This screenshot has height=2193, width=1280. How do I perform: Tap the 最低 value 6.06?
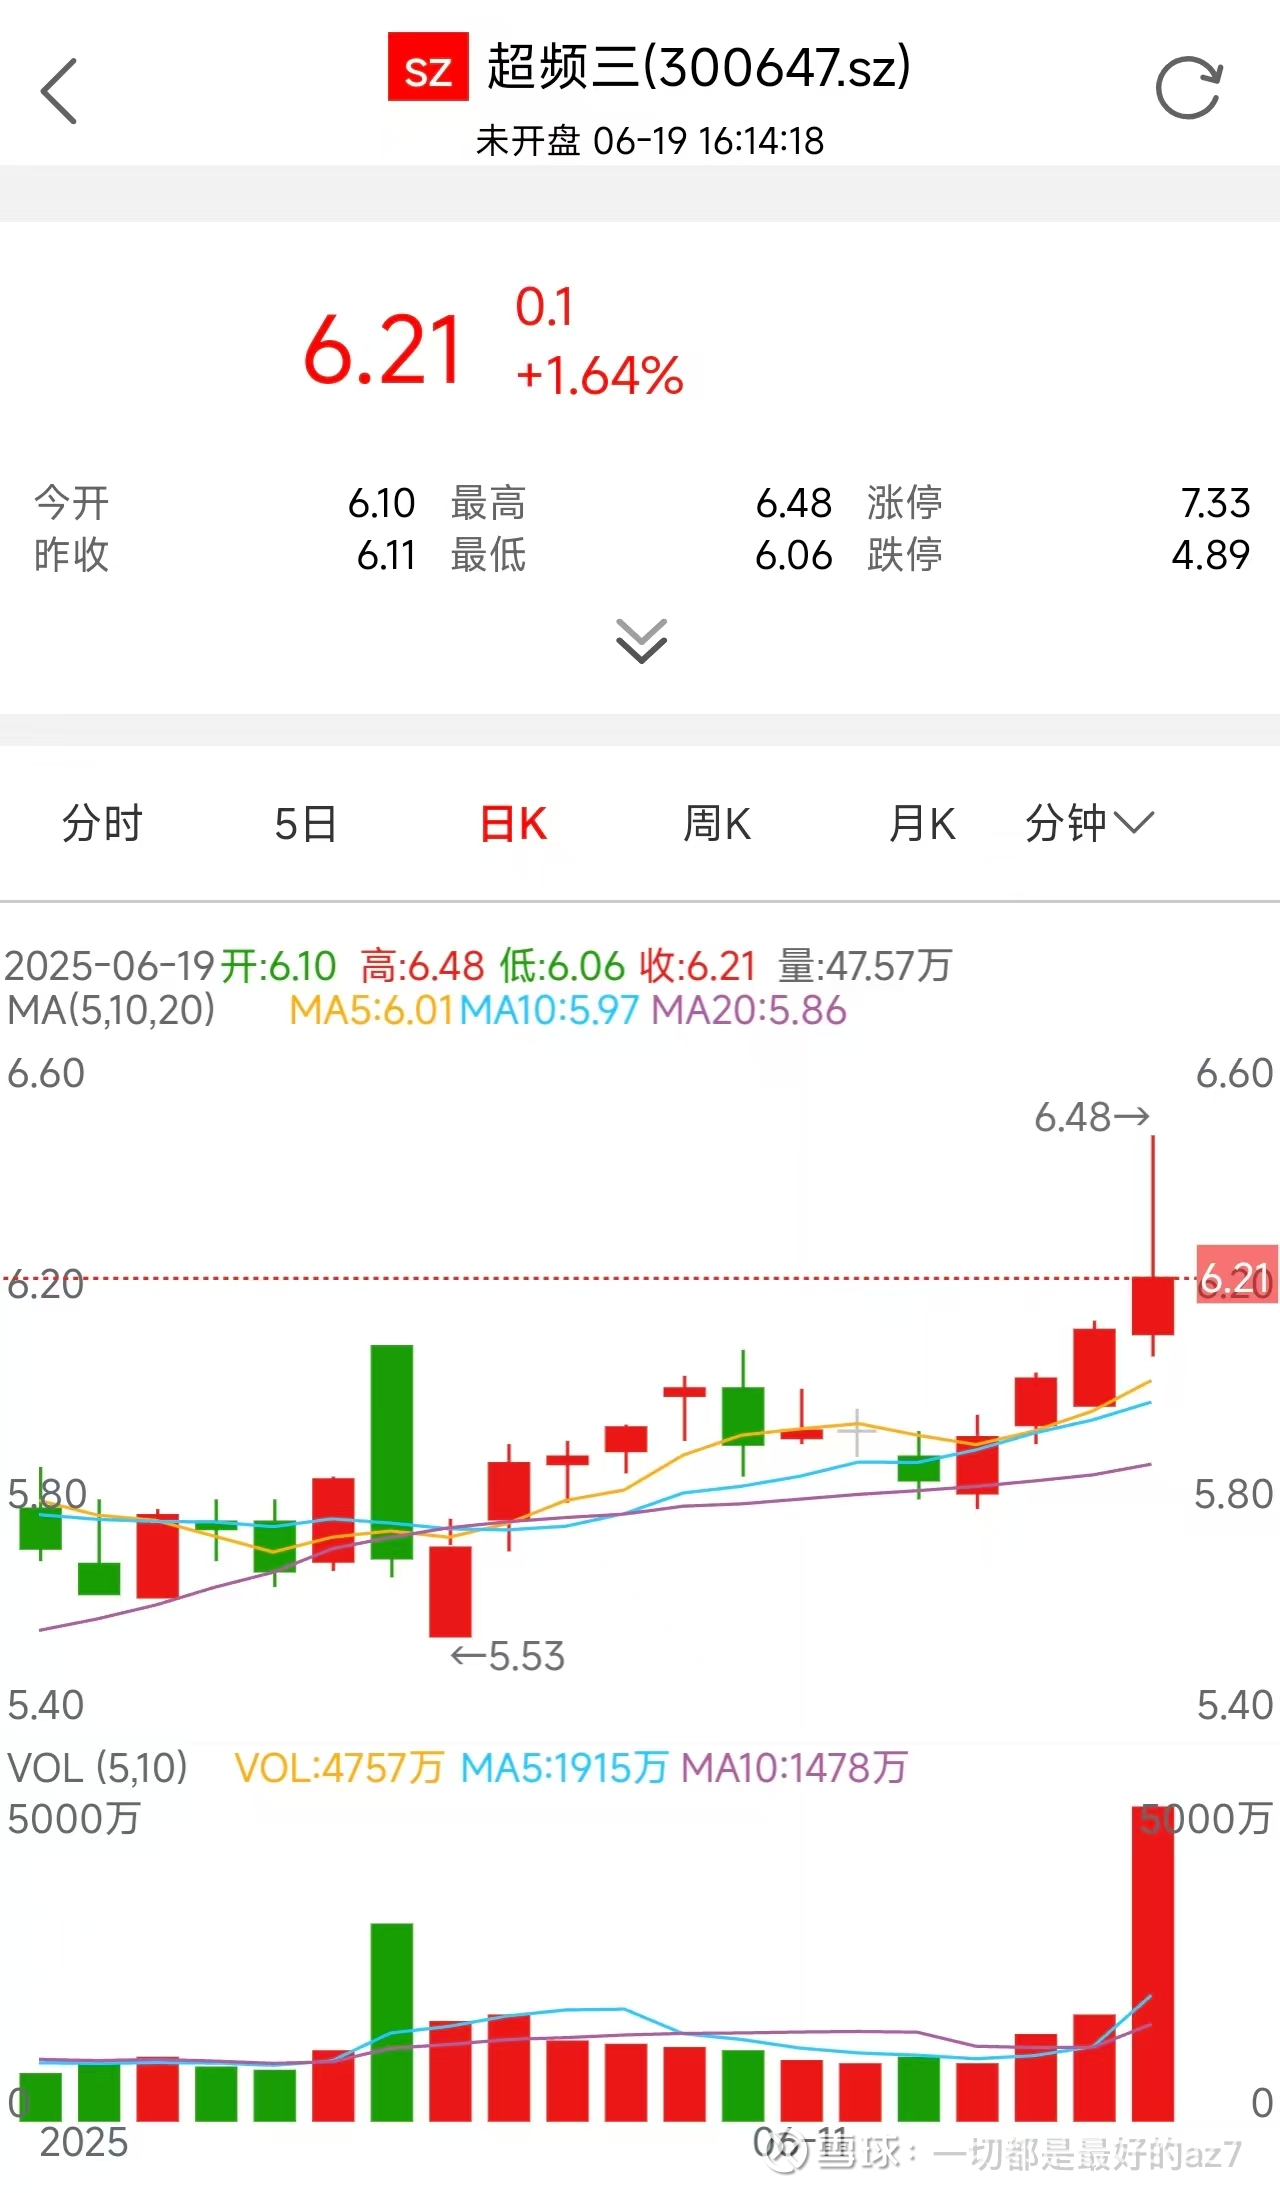coord(793,555)
